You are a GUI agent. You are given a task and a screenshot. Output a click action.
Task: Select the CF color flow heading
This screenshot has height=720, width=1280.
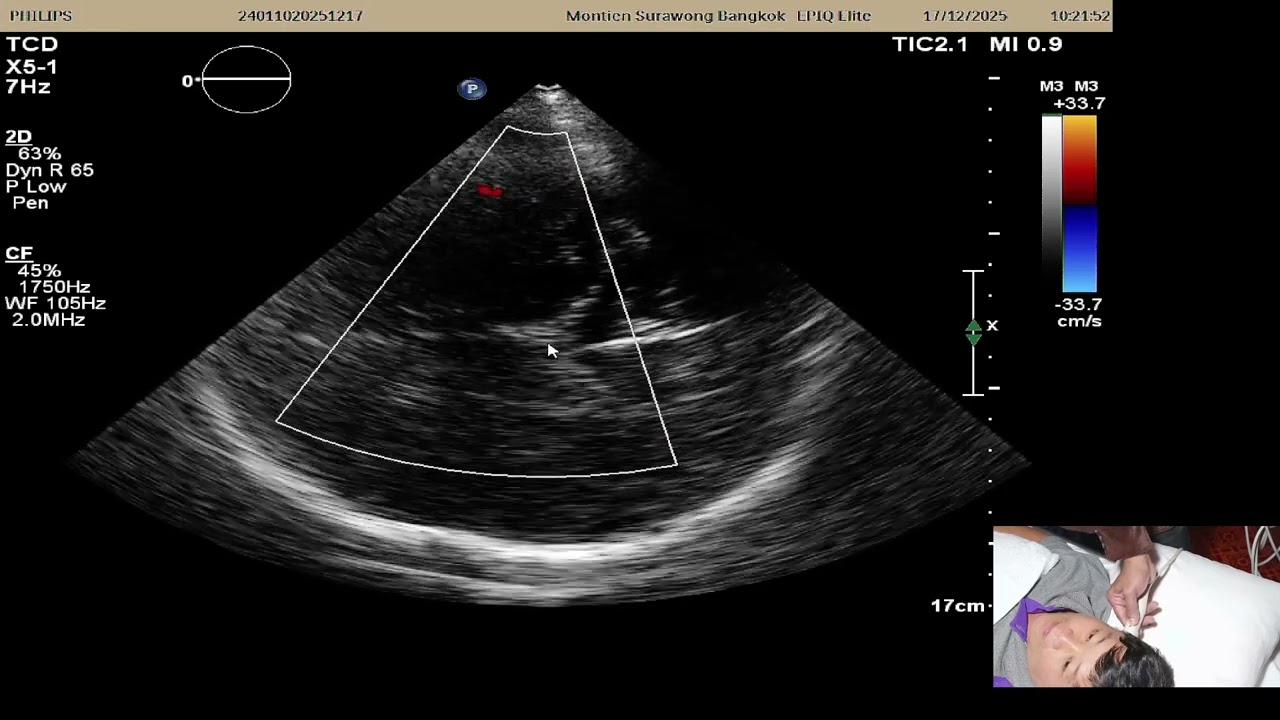tap(19, 254)
